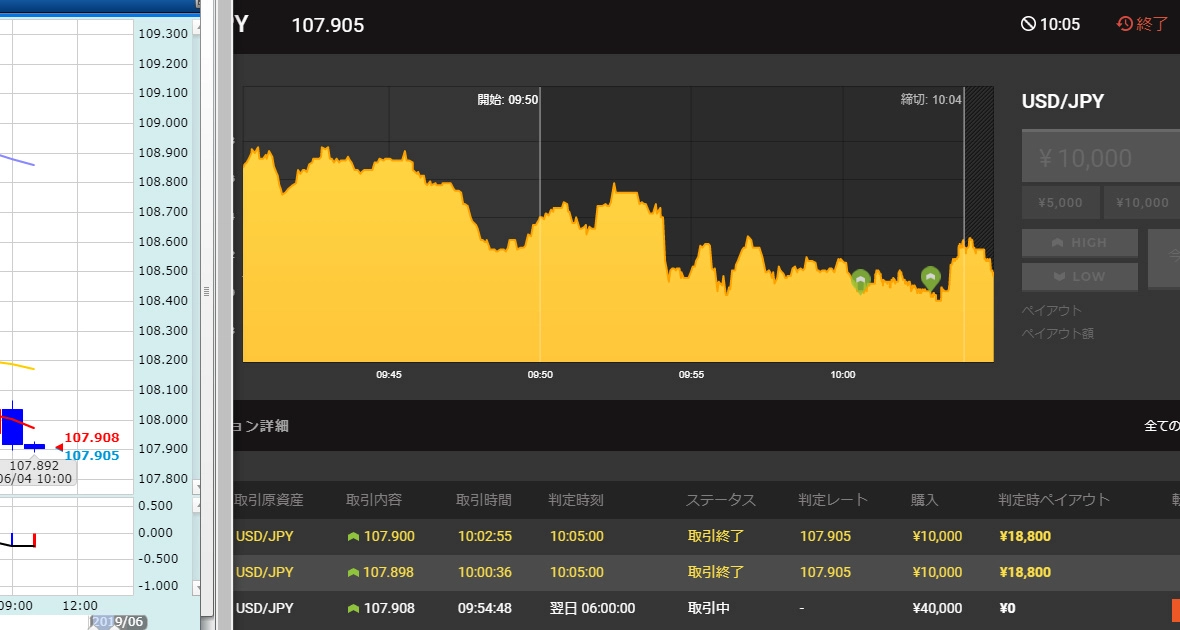This screenshot has height=630, width=1180.
Task: Click the expiry timer icon beside 10:05
Action: click(1028, 24)
